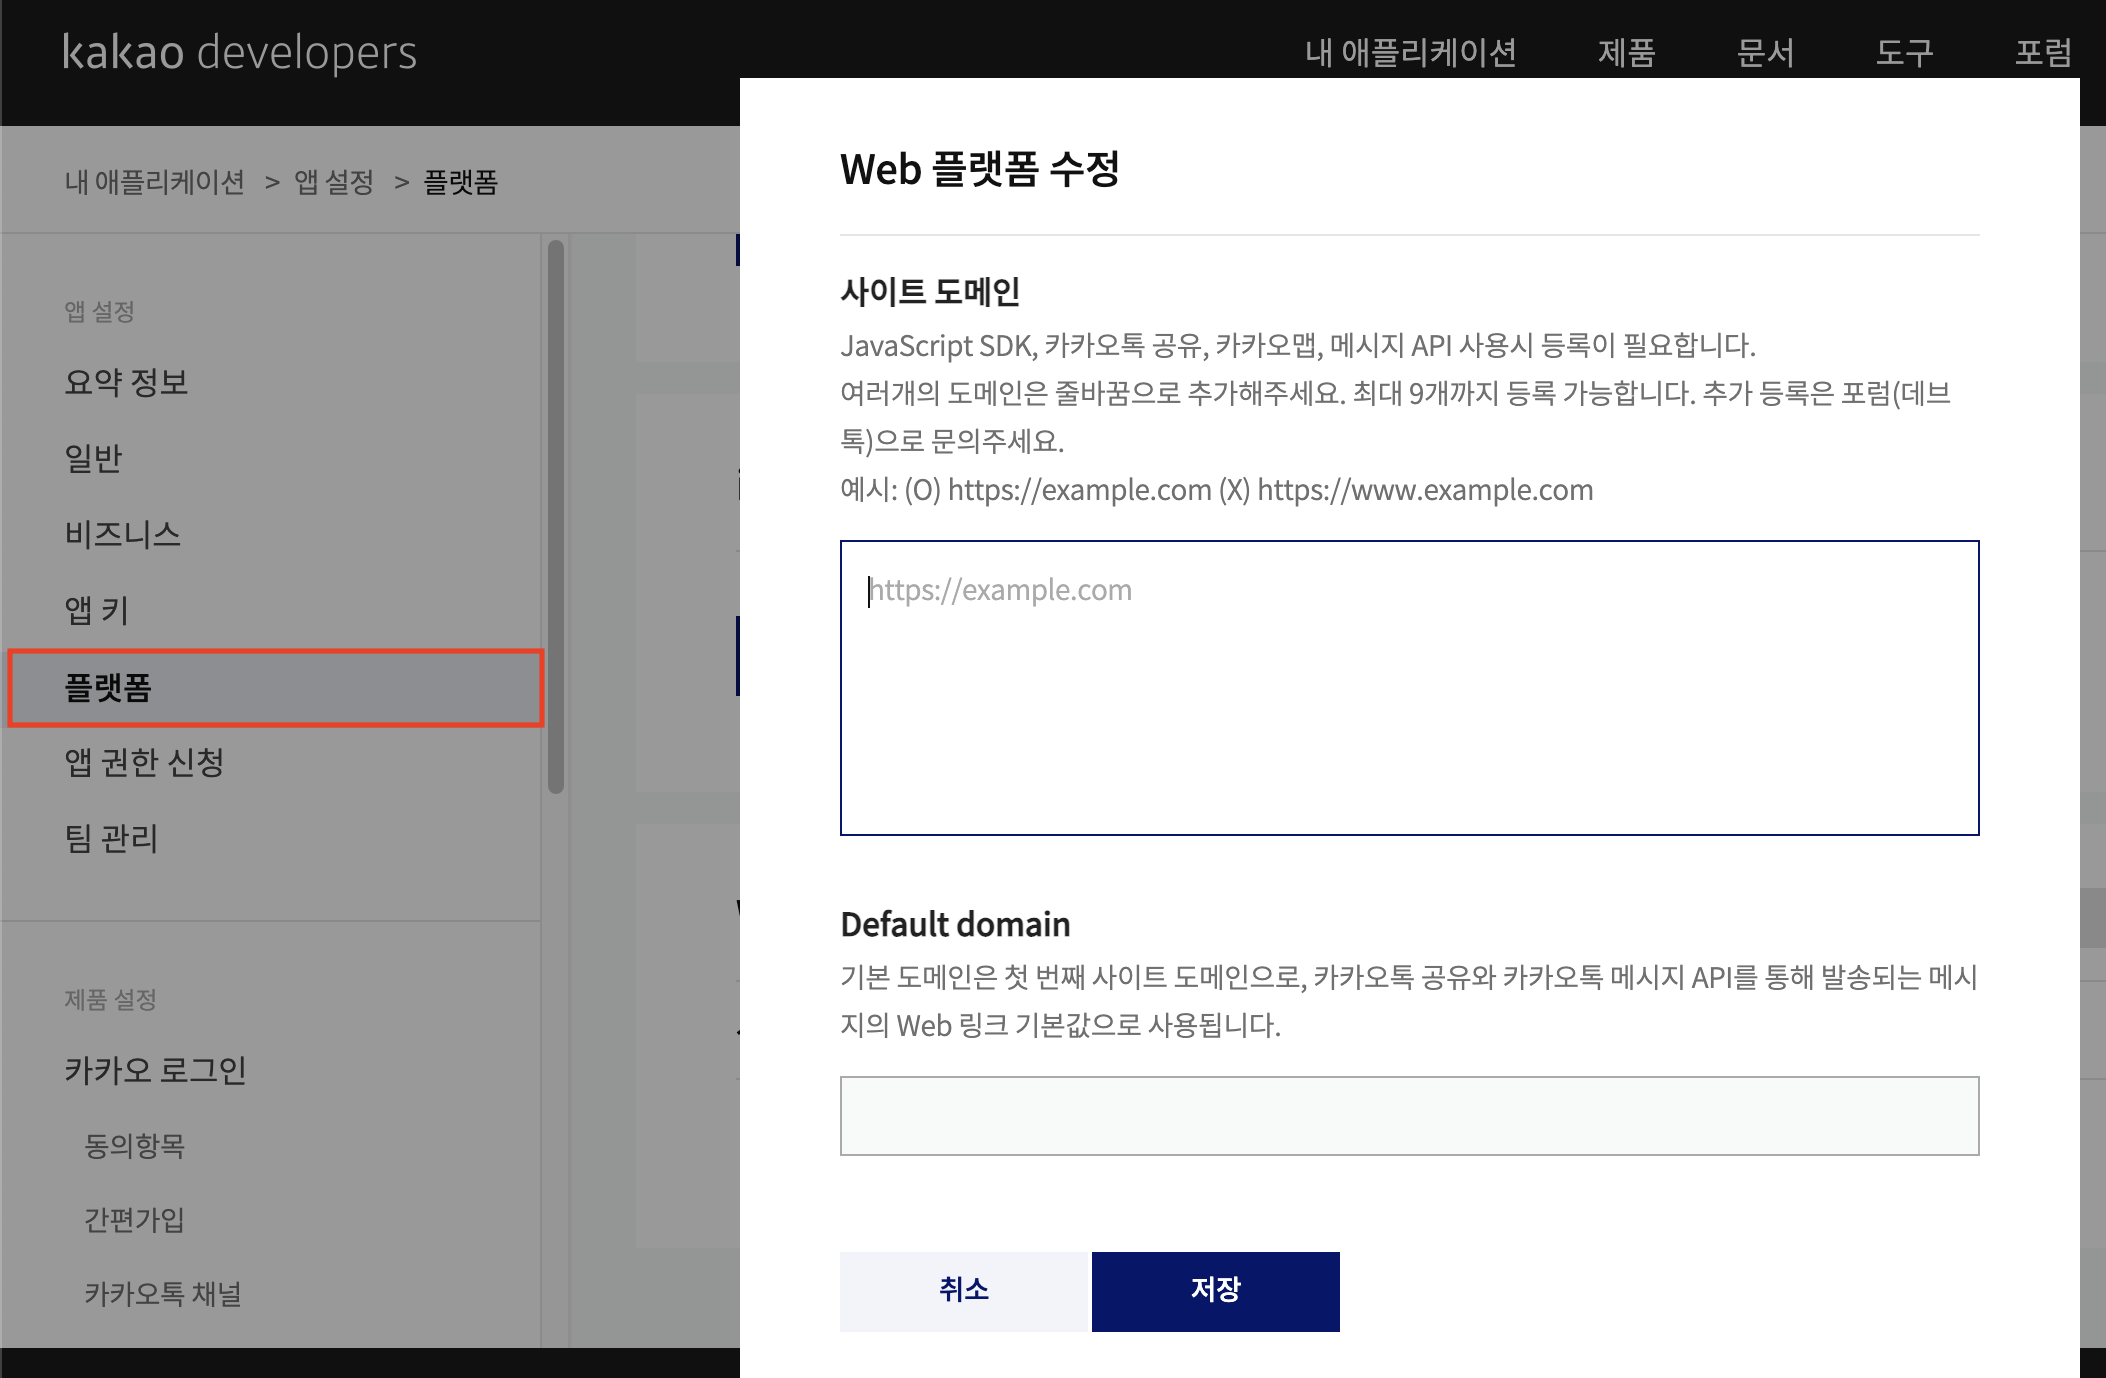2106x1378 pixels.
Task: Focus the 사이트 도메인 text area
Action: point(1409,688)
